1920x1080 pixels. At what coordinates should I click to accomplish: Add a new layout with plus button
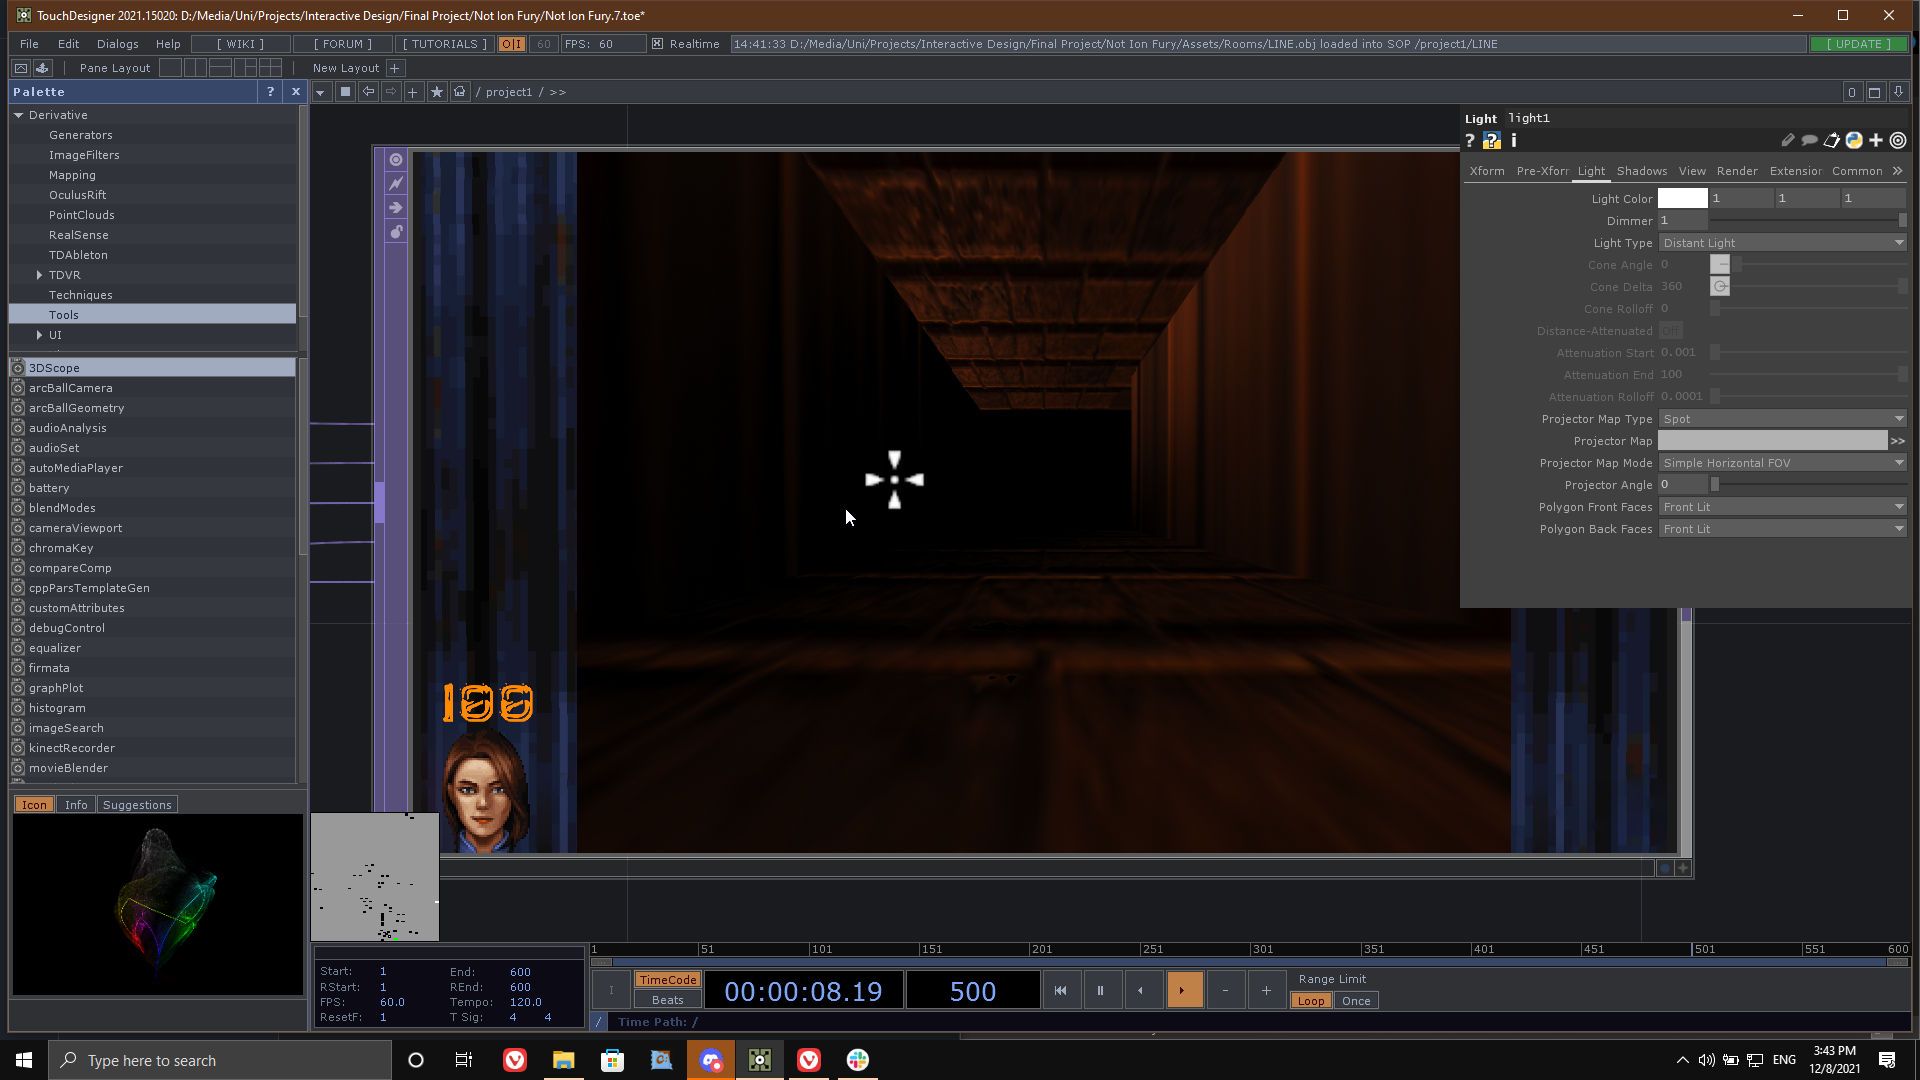[395, 68]
